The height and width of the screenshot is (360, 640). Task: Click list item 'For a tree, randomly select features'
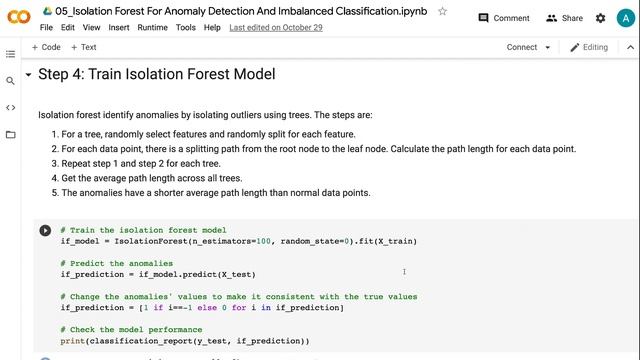[x=209, y=134]
